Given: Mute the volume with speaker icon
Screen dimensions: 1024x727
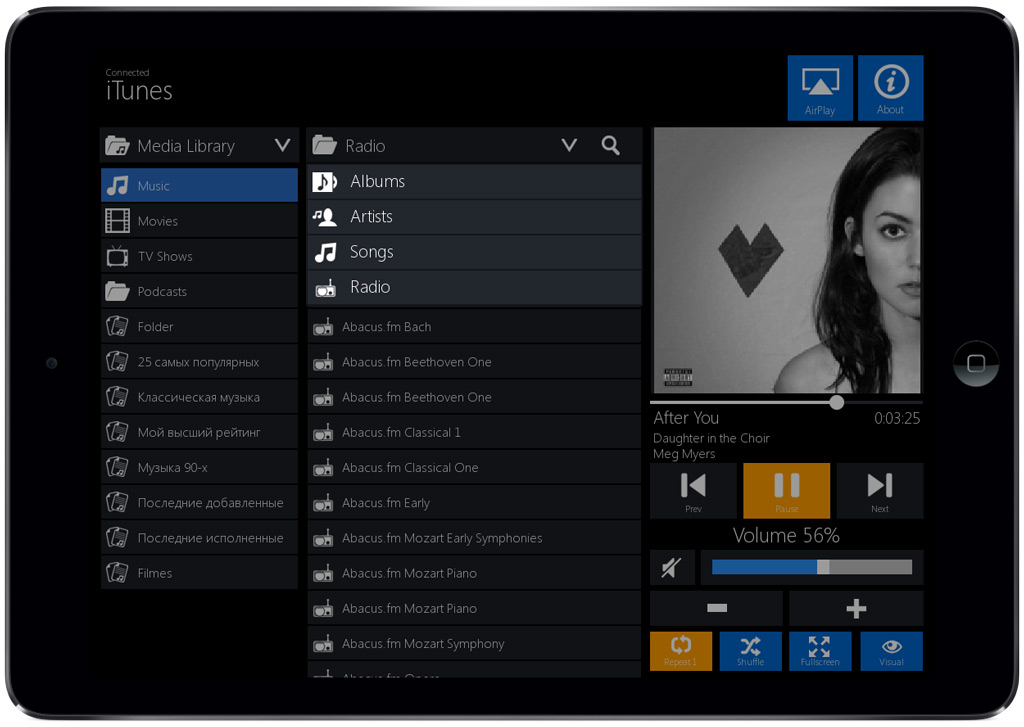Looking at the screenshot, I should (x=671, y=568).
